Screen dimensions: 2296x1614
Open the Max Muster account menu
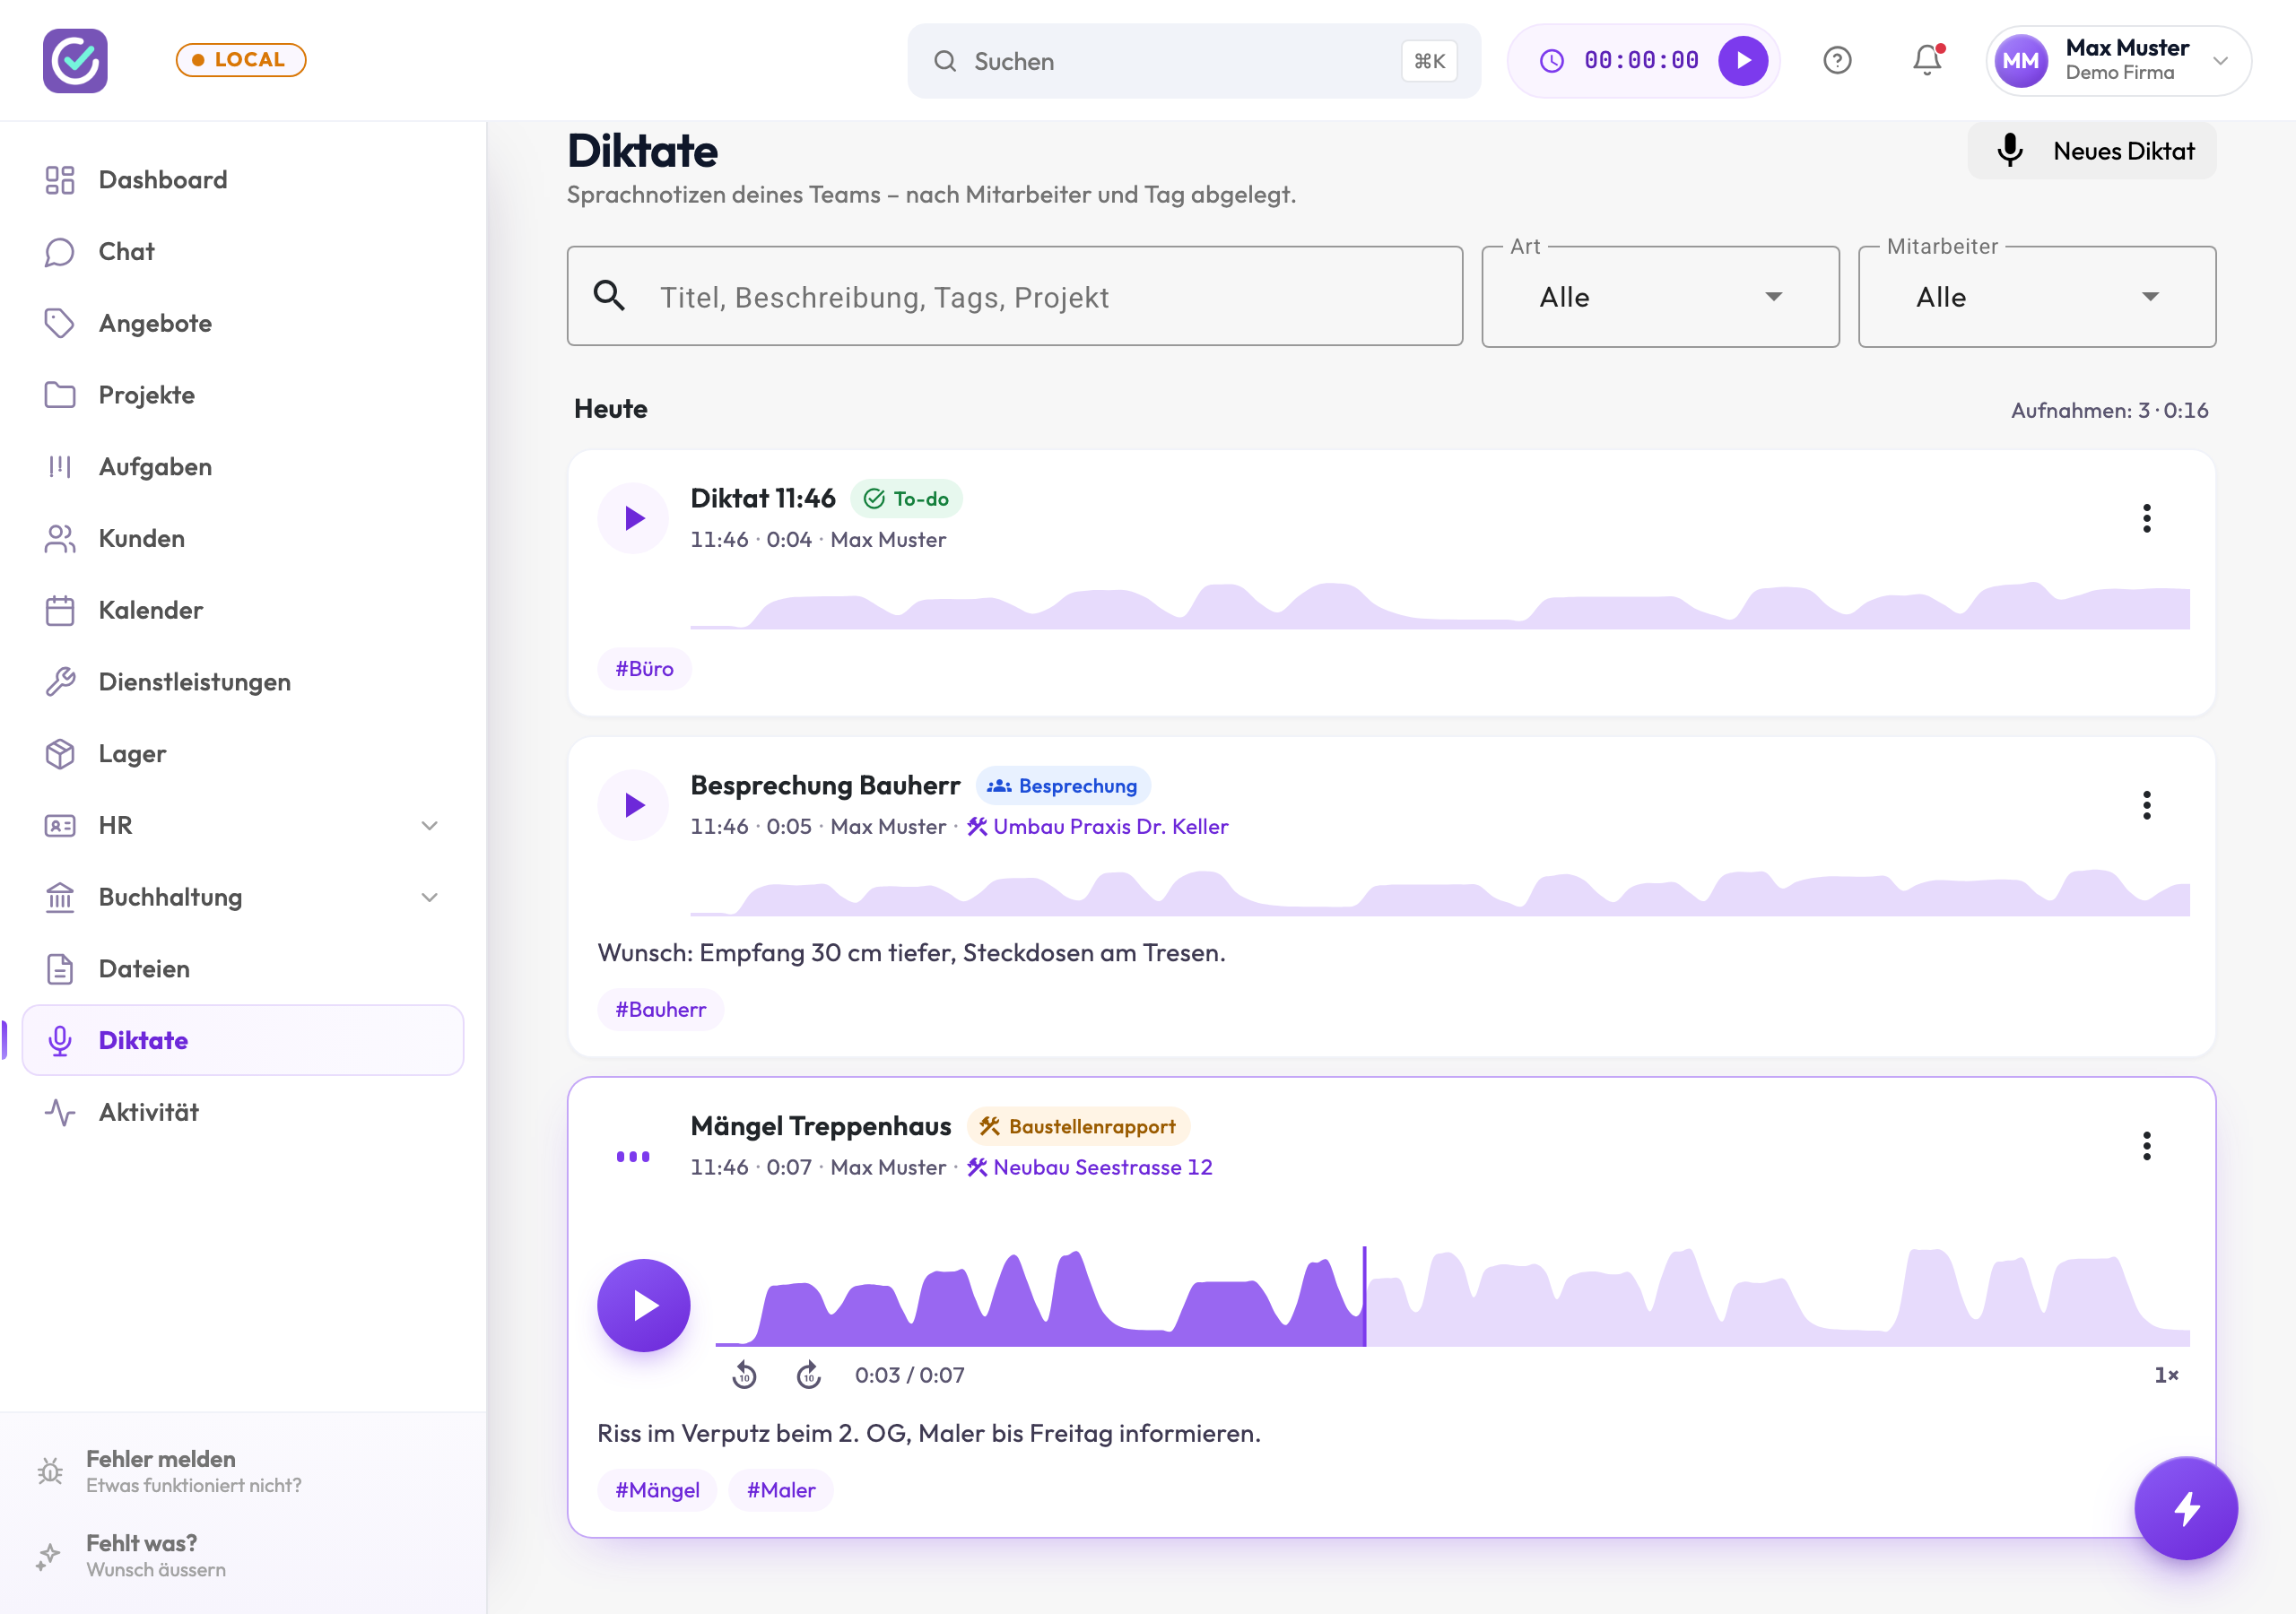(x=2118, y=61)
